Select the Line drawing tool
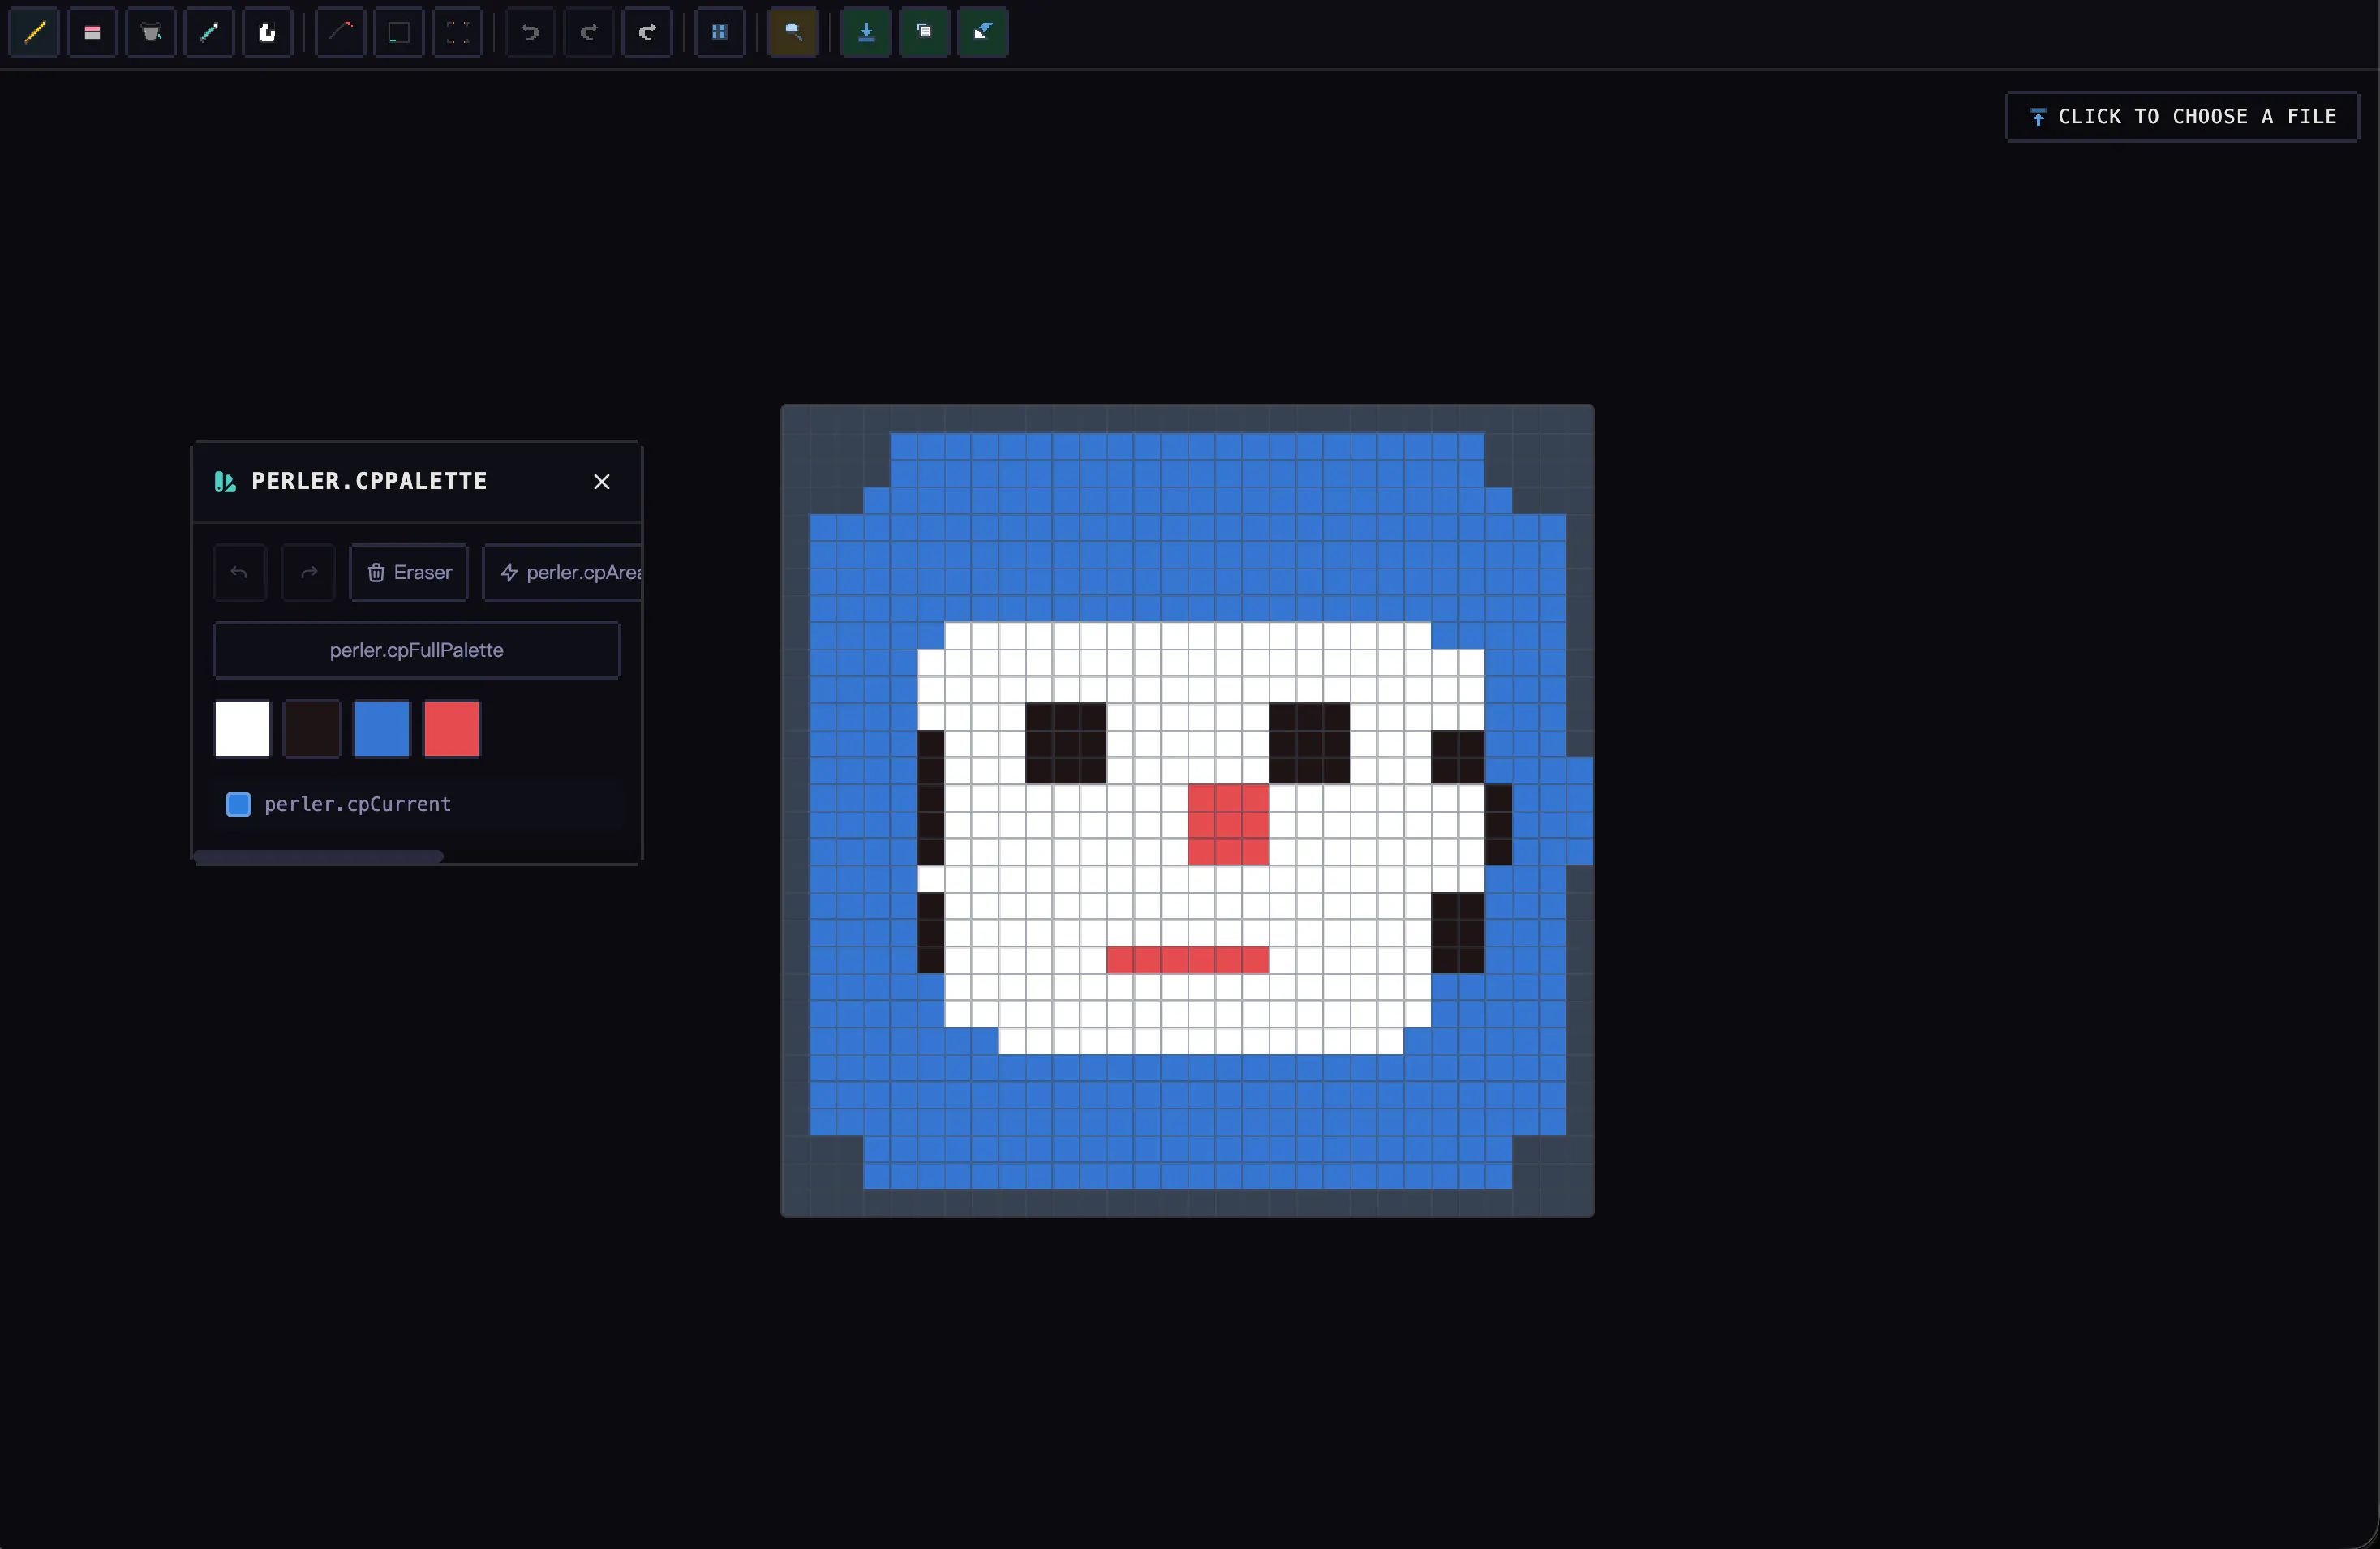 point(341,32)
